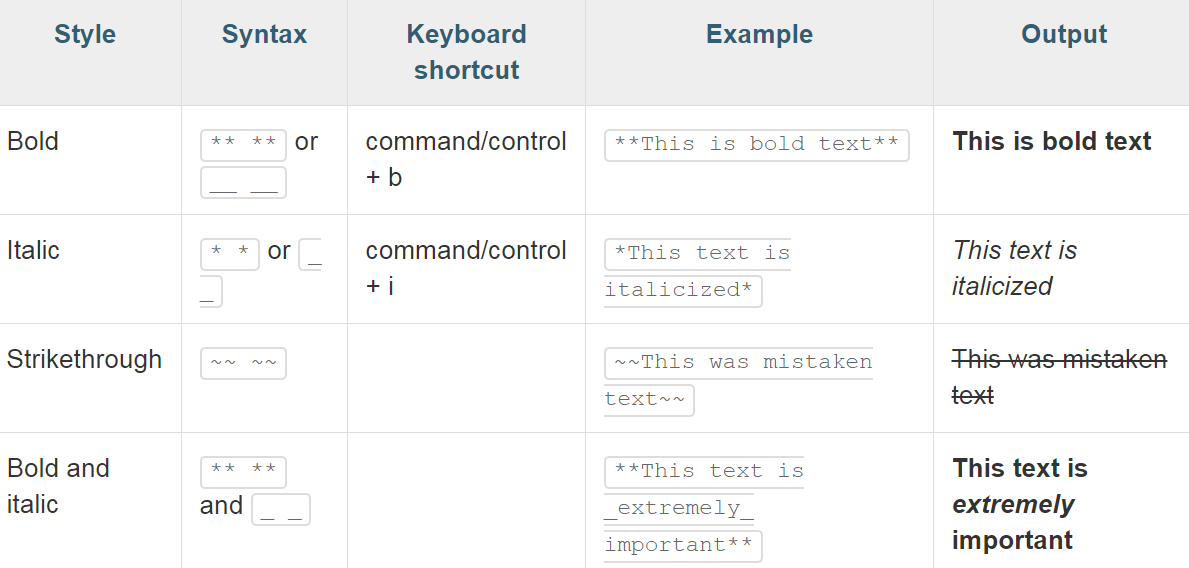Click the Example column header

pos(759,34)
